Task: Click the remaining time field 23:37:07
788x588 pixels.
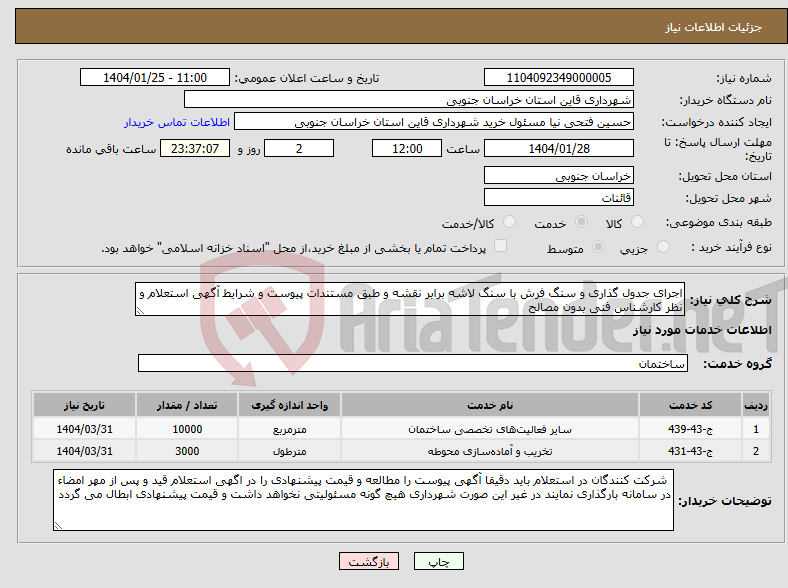Action: pyautogui.click(x=195, y=148)
